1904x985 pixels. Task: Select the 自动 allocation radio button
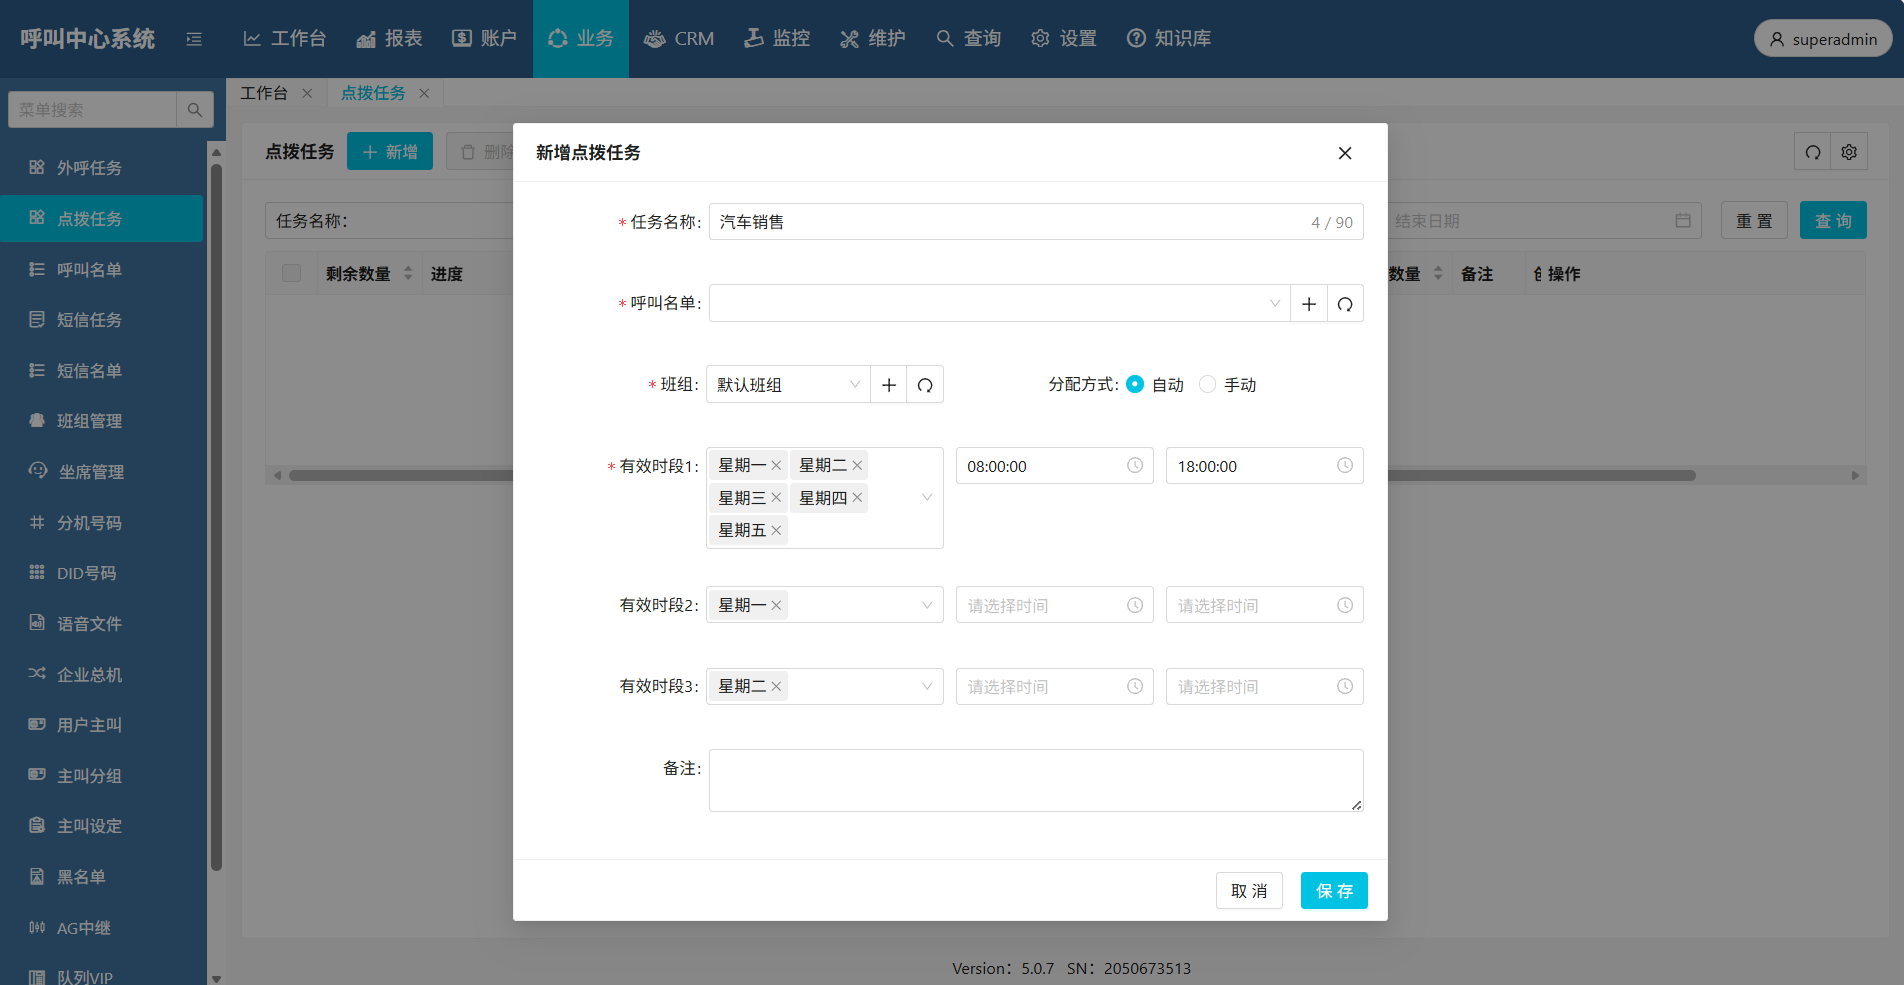(1135, 384)
